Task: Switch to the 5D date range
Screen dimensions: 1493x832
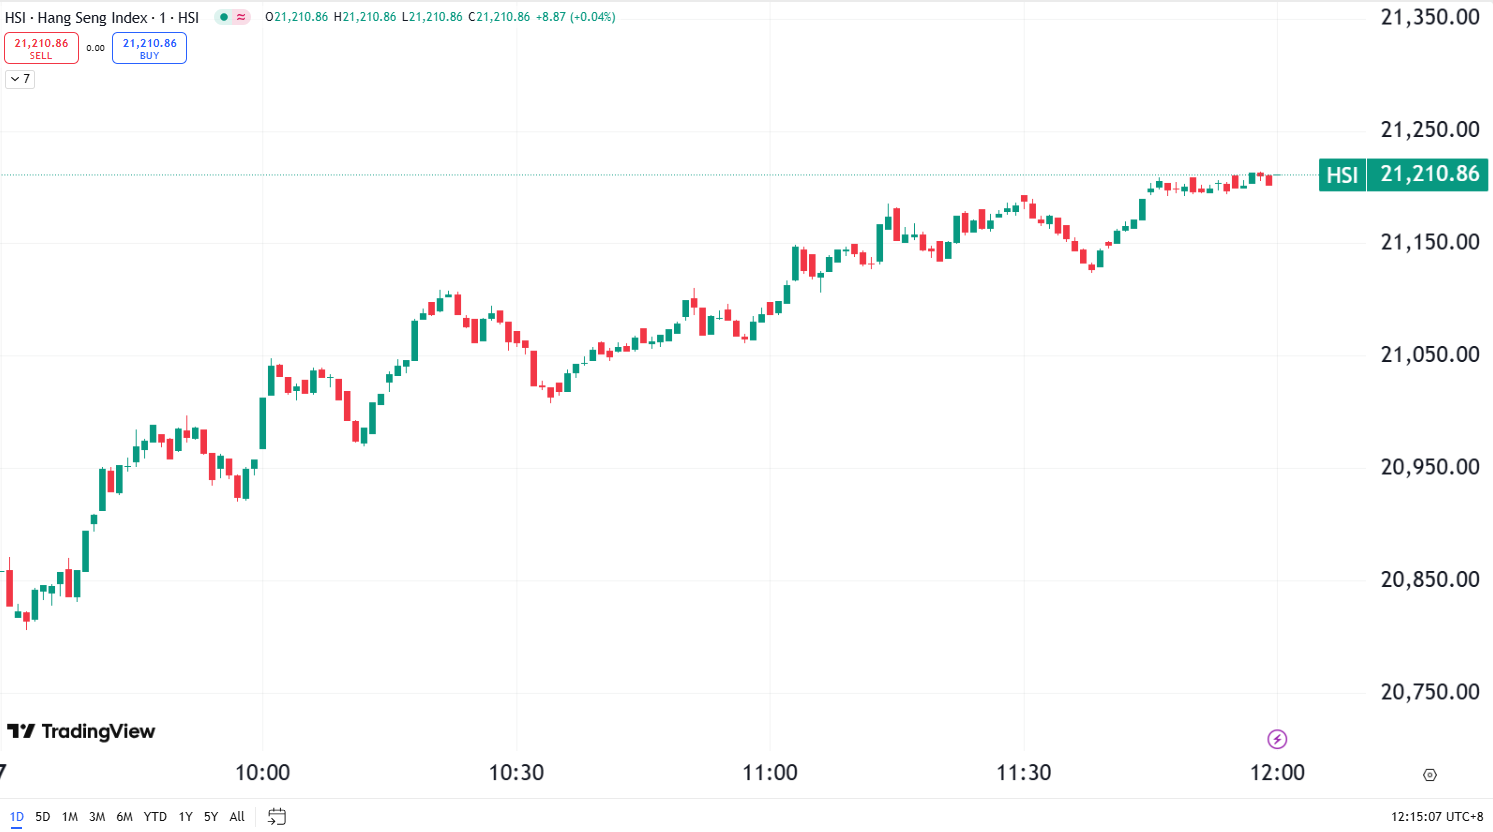Action: coord(42,817)
